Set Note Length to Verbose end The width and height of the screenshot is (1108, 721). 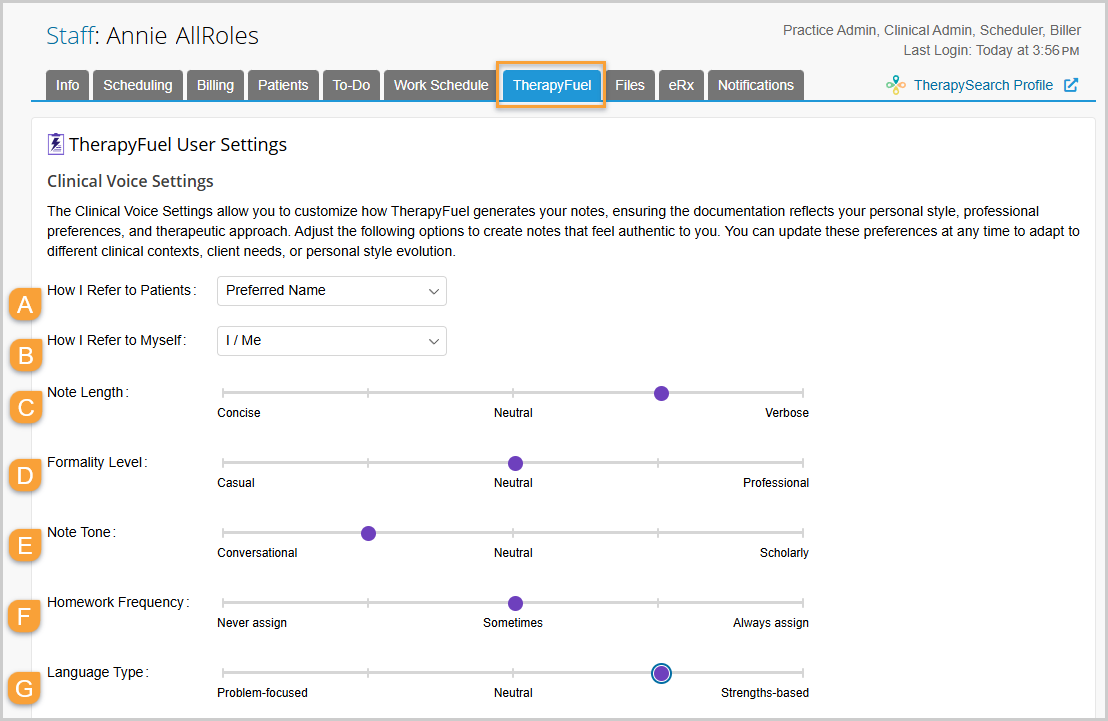[x=803, y=393]
